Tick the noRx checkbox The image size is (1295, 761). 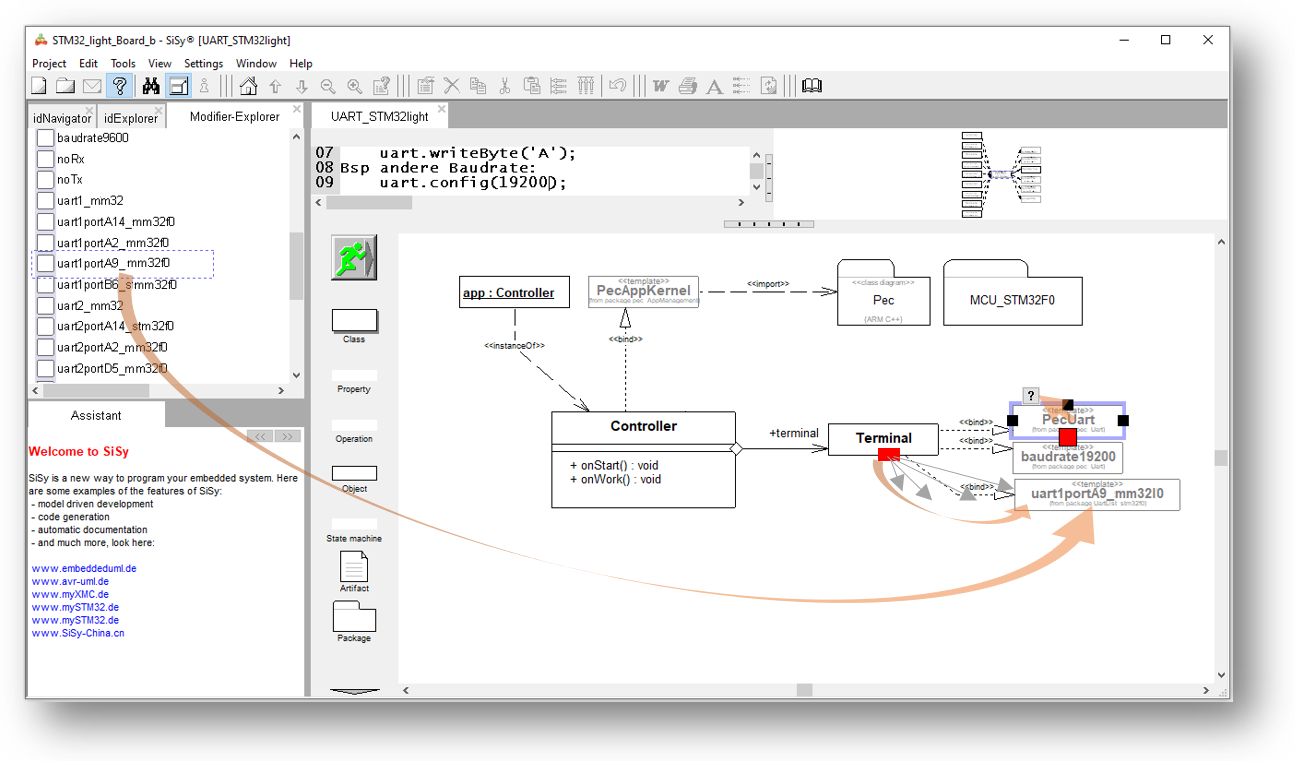pyautogui.click(x=45, y=159)
